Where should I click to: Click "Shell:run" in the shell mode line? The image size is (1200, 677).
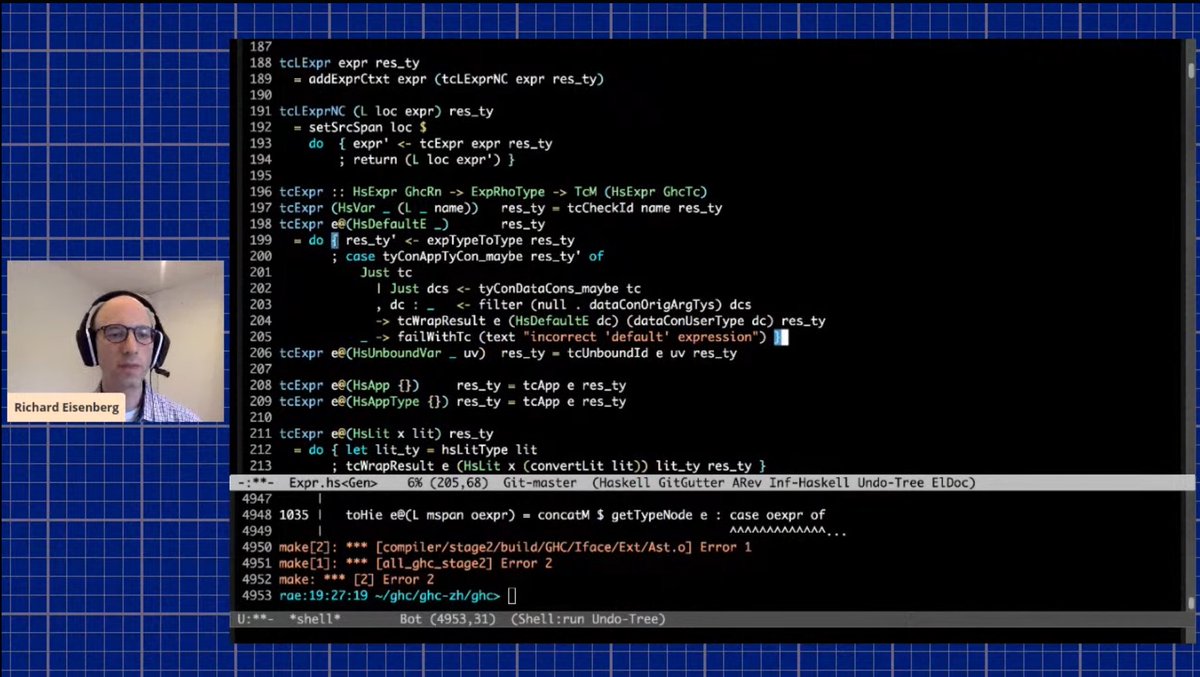(x=551, y=619)
